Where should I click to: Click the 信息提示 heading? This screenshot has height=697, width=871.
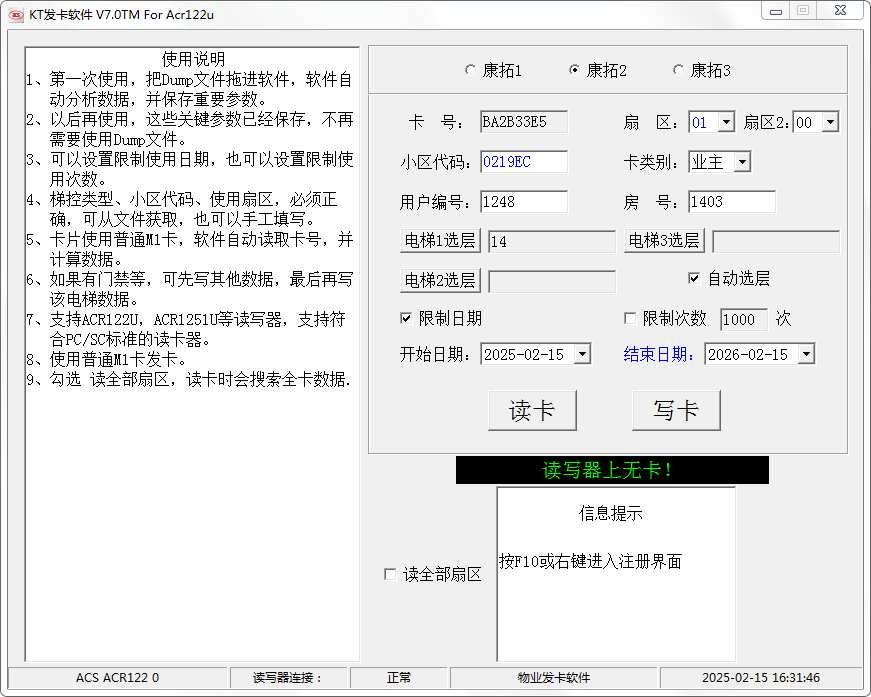point(610,513)
